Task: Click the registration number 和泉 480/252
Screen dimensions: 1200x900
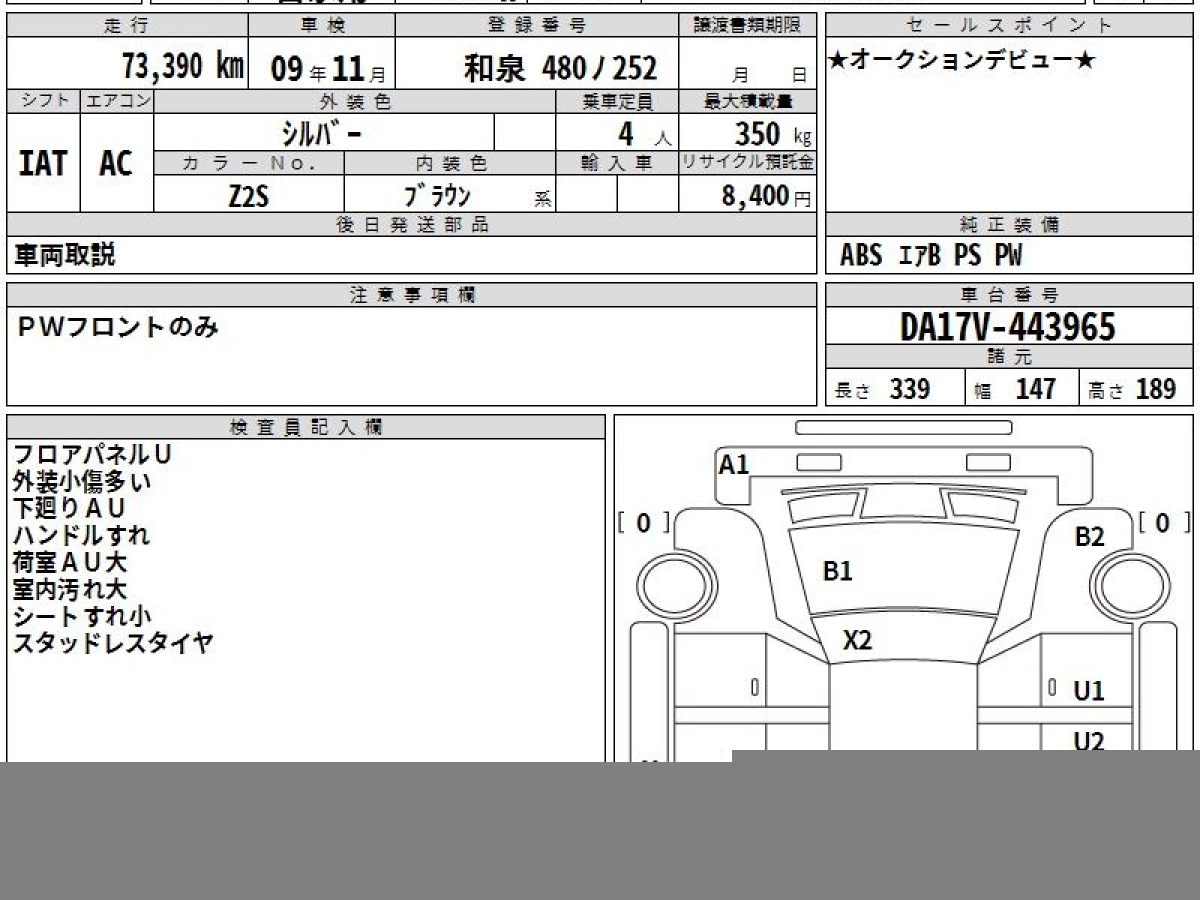Action: pyautogui.click(x=560, y=68)
